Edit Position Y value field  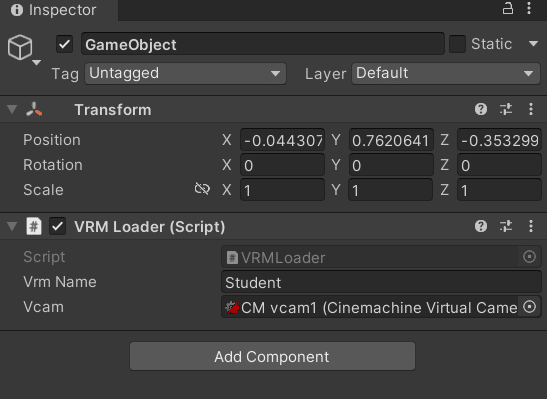point(391,140)
